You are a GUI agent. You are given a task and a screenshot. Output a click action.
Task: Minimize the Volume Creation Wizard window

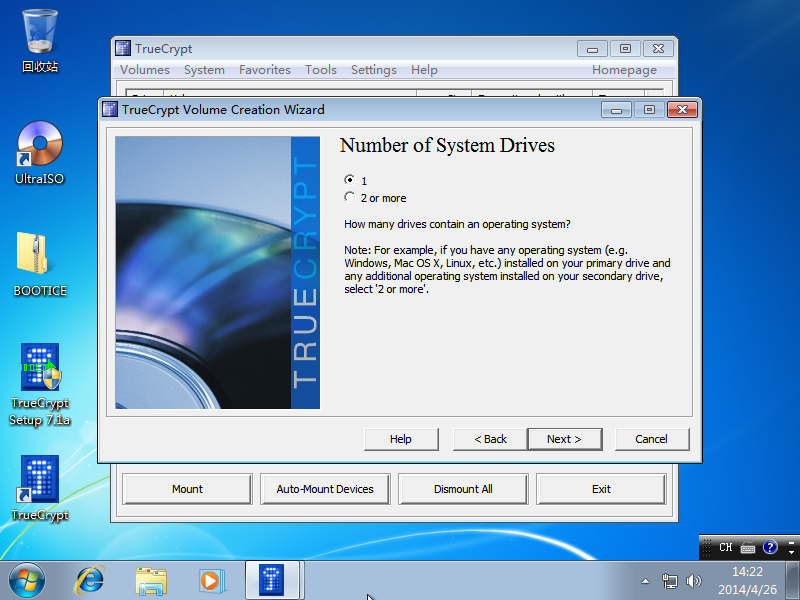click(616, 110)
